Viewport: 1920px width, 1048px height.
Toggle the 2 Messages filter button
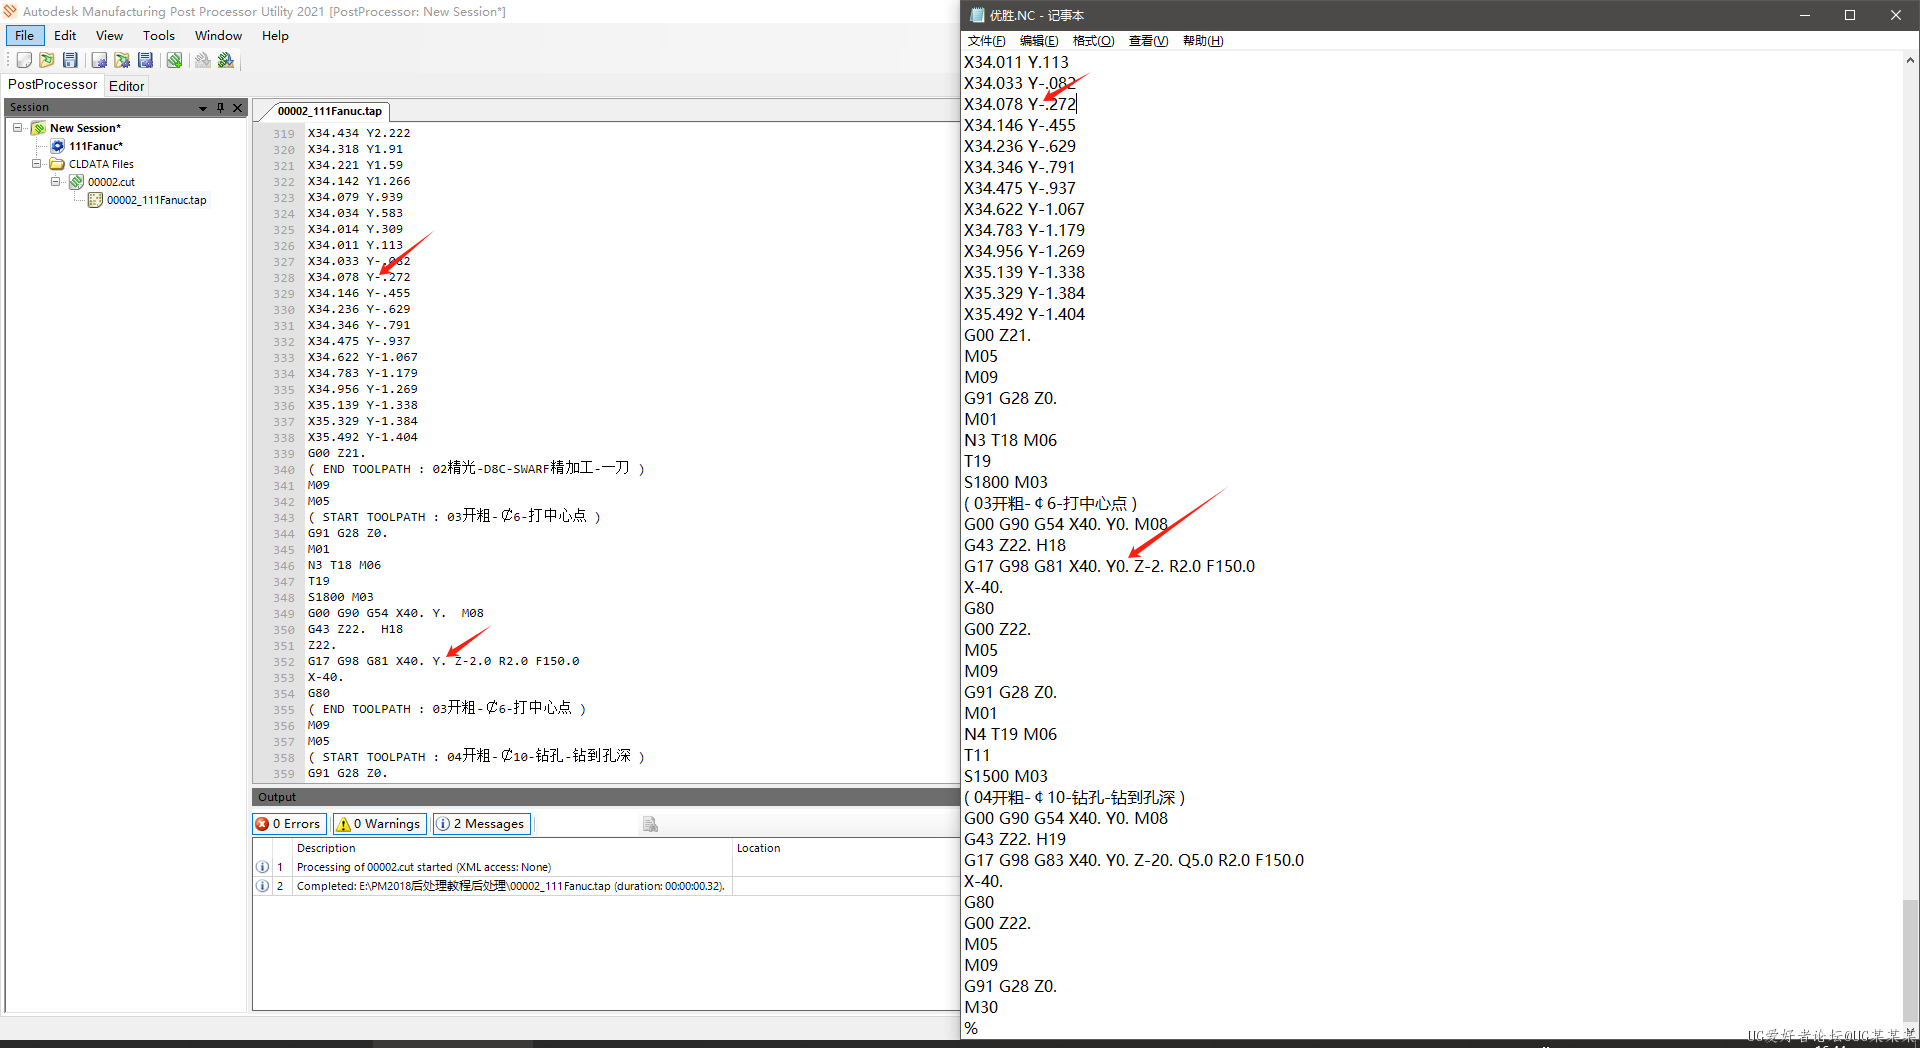481,824
